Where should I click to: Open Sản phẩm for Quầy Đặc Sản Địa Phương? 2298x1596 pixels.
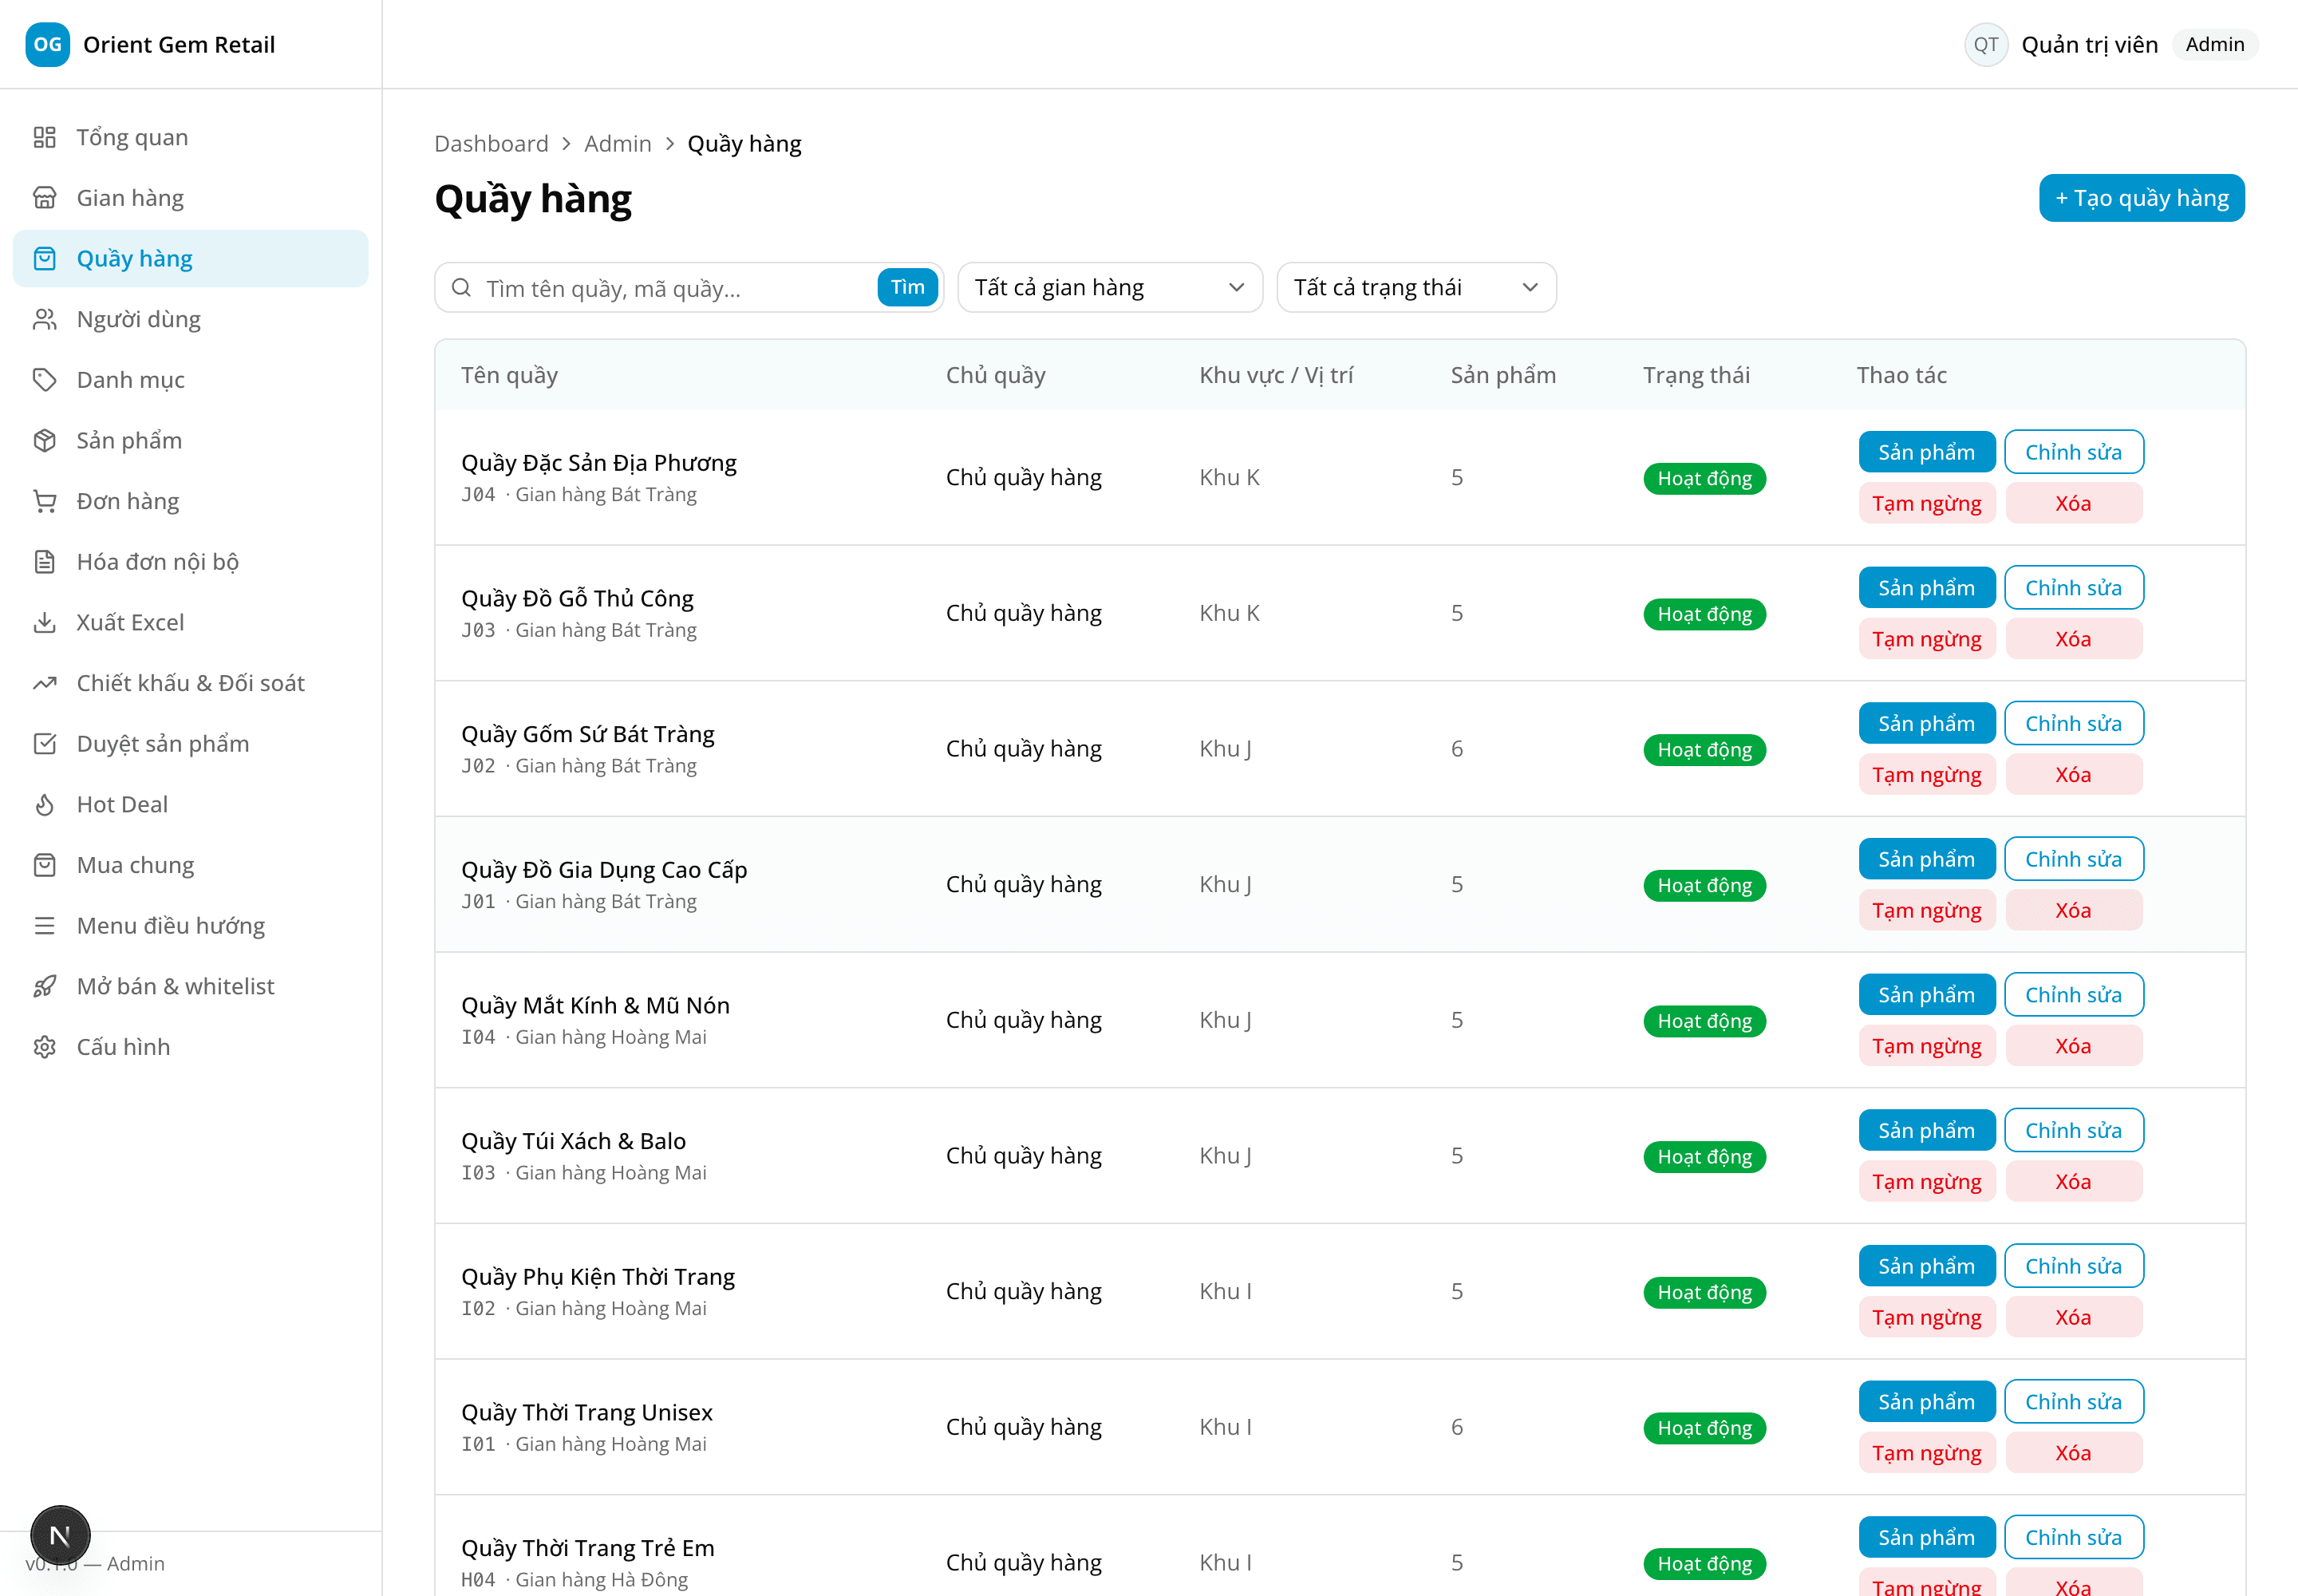click(1926, 452)
